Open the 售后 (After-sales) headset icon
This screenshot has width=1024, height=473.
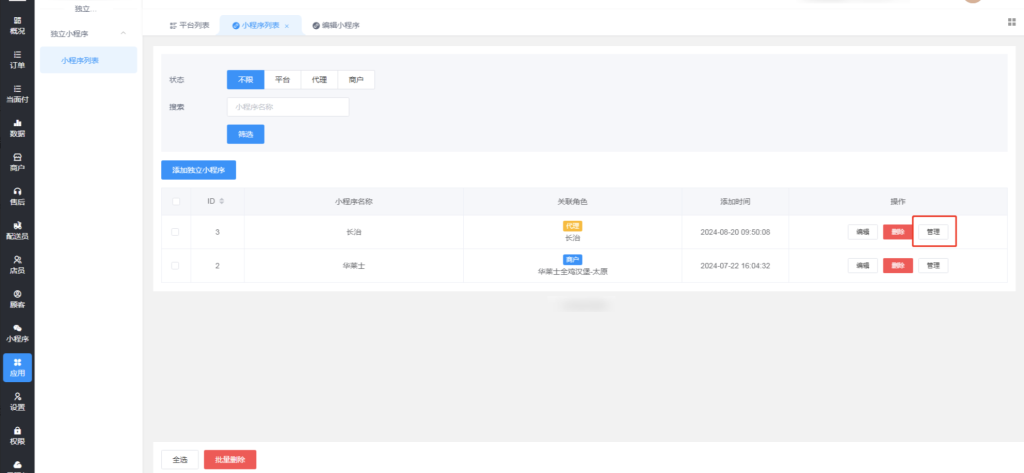coord(17,195)
